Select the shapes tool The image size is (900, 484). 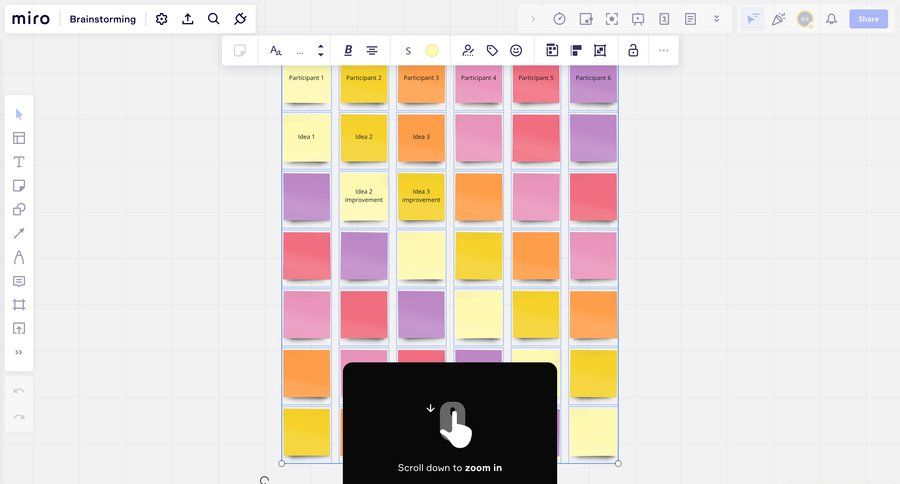point(19,210)
